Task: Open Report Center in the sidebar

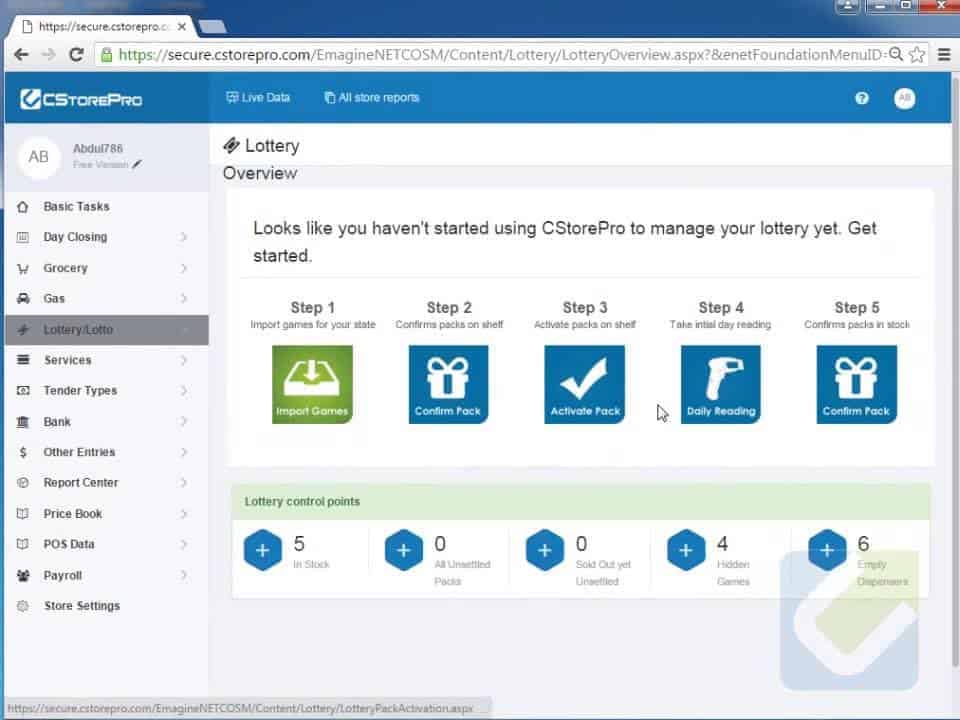Action: pos(107,482)
